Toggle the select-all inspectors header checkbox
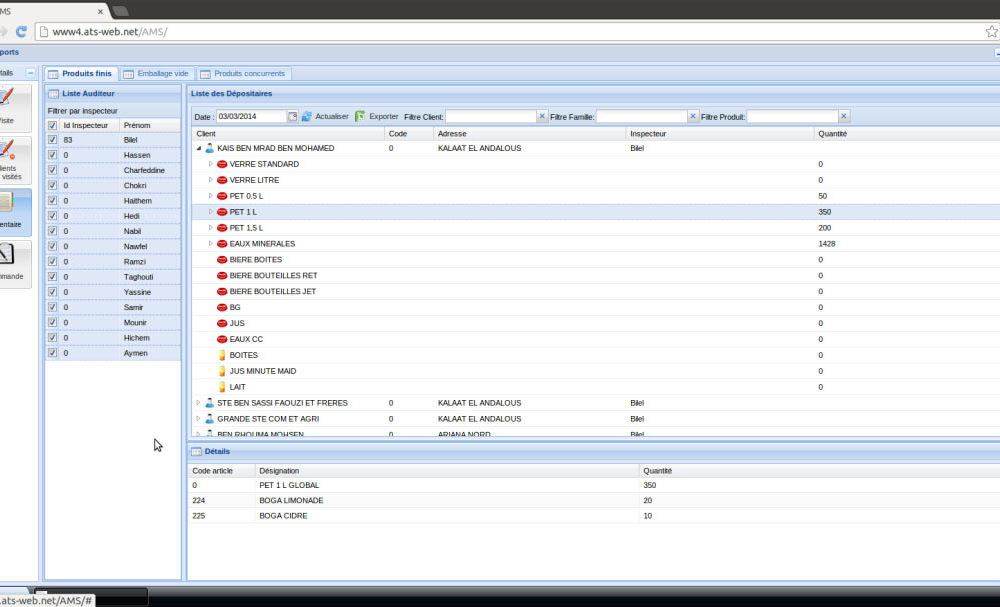 53,126
